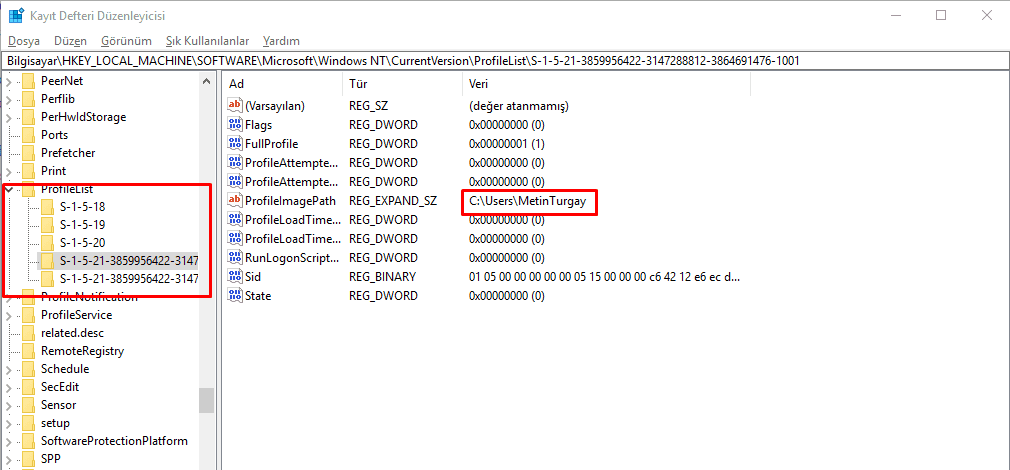
Task: Collapse the ProfileList tree node
Action: 9,189
